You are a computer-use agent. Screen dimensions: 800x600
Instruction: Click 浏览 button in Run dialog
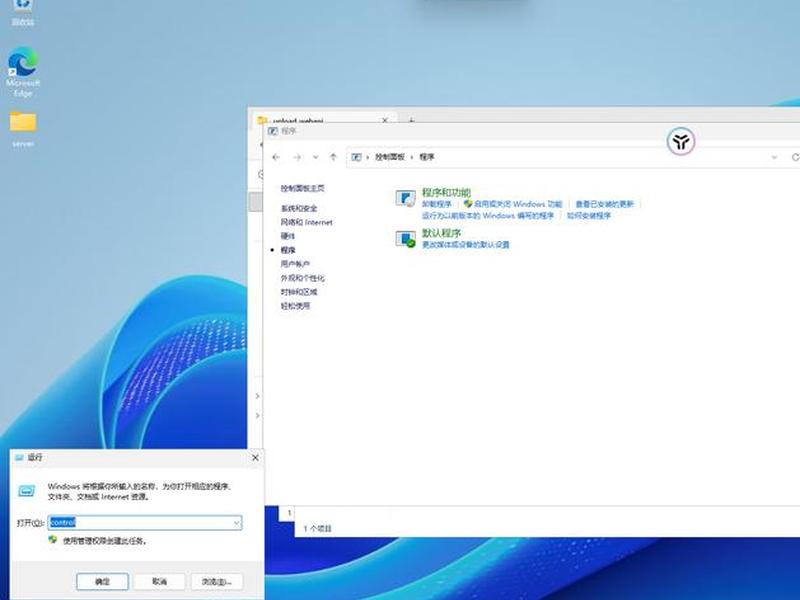coord(217,581)
